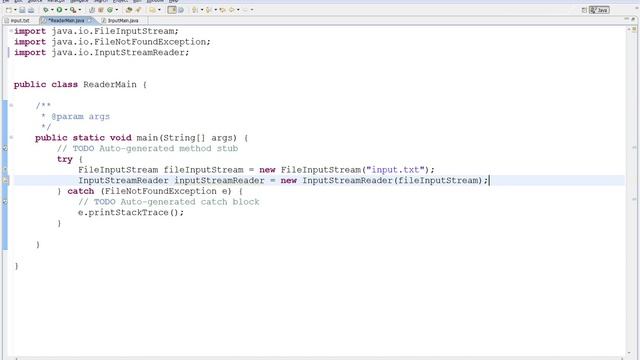Select the Java perspective button
The width and height of the screenshot is (640, 360).
click(x=599, y=10)
